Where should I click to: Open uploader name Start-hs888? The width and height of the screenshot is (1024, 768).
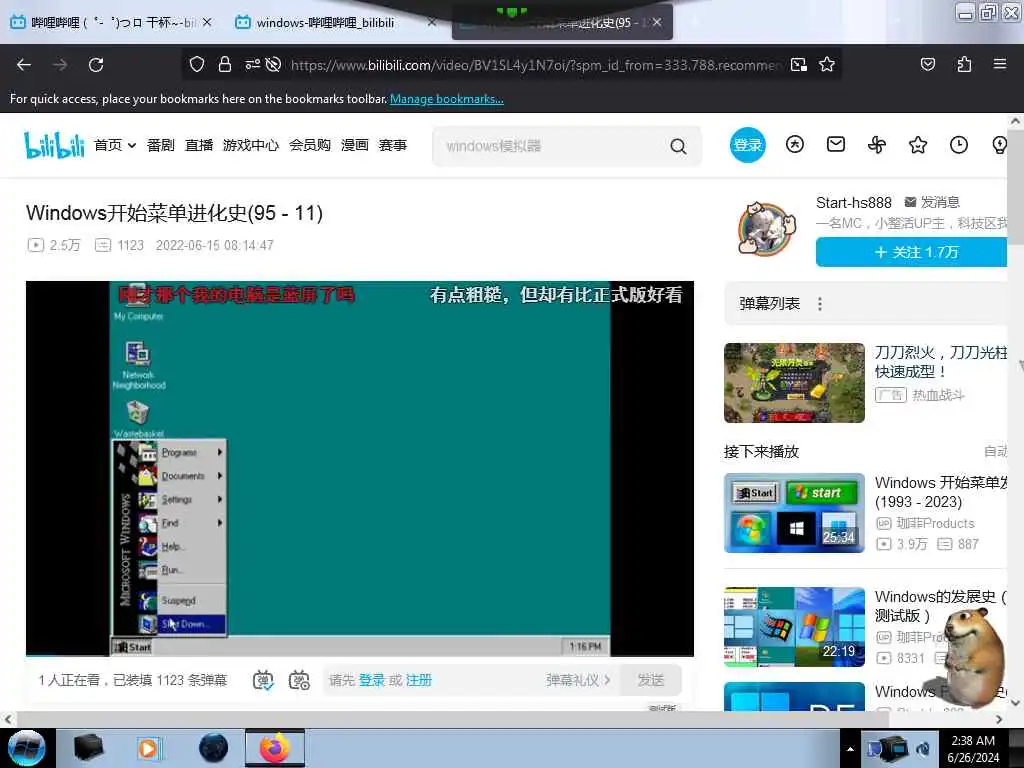point(854,203)
